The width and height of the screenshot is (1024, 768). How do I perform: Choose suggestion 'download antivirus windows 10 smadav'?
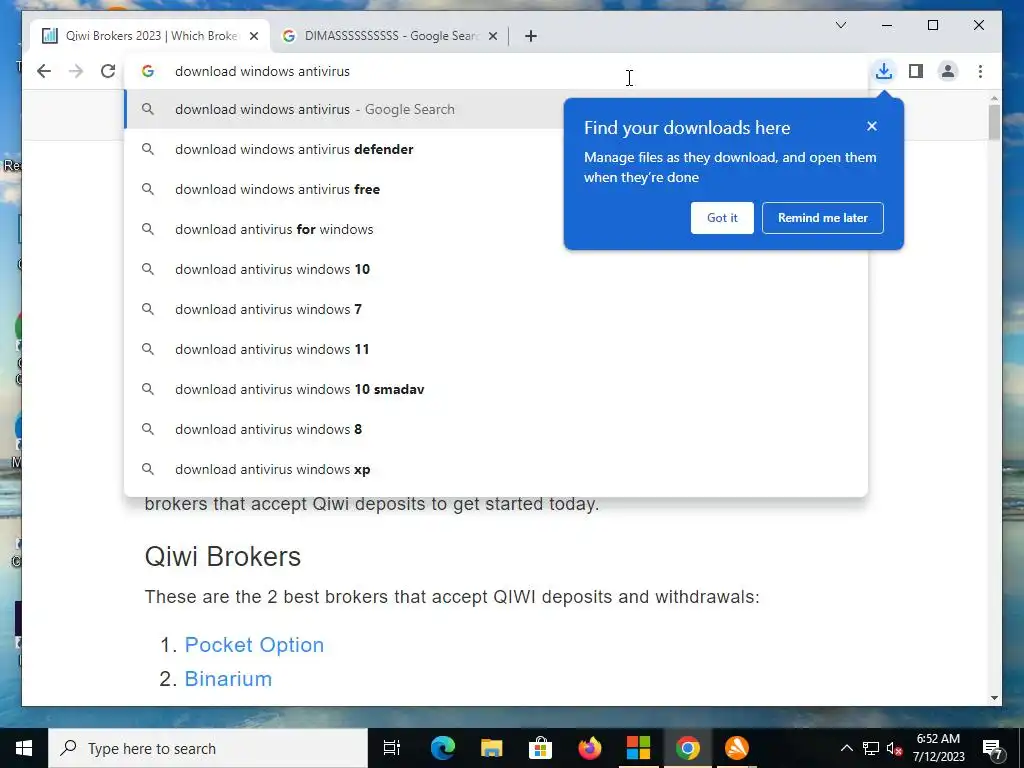[x=496, y=389]
